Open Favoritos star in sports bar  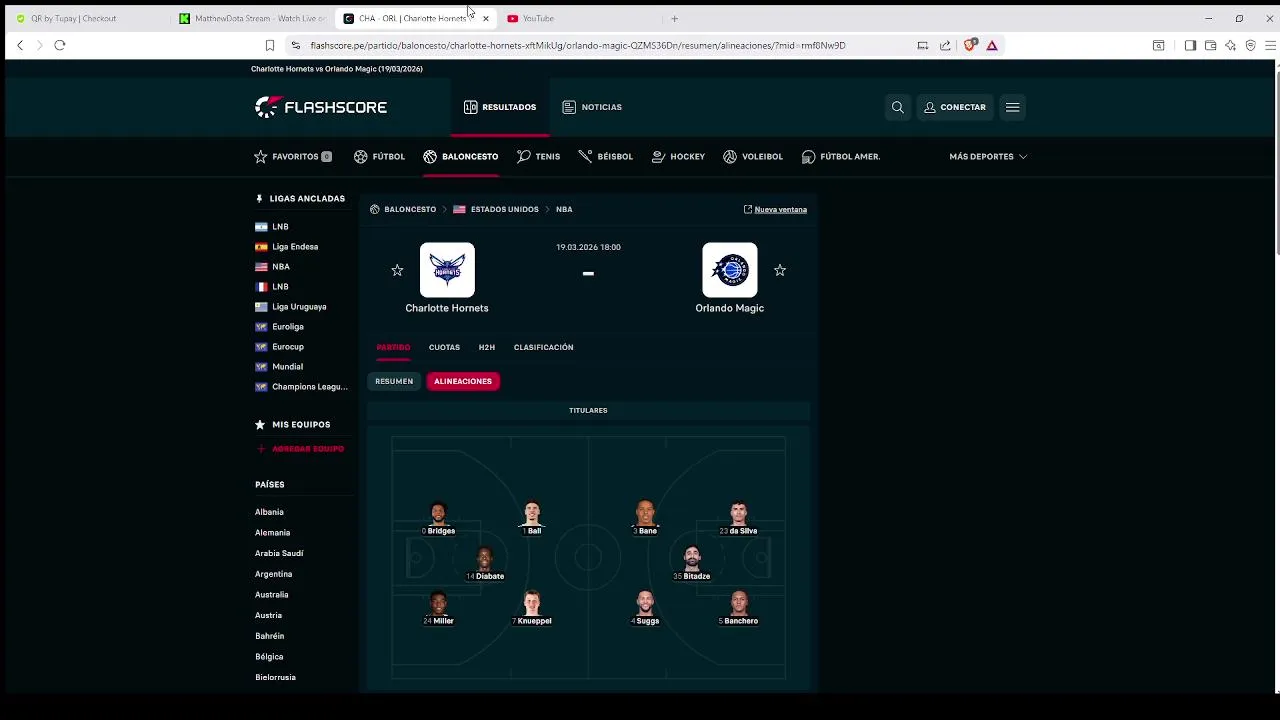293,157
